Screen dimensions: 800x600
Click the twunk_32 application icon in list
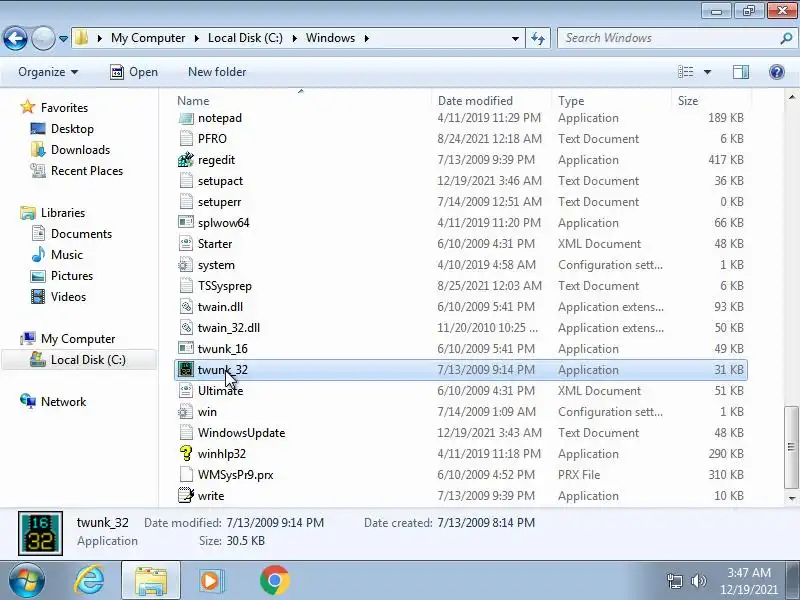[x=186, y=369]
